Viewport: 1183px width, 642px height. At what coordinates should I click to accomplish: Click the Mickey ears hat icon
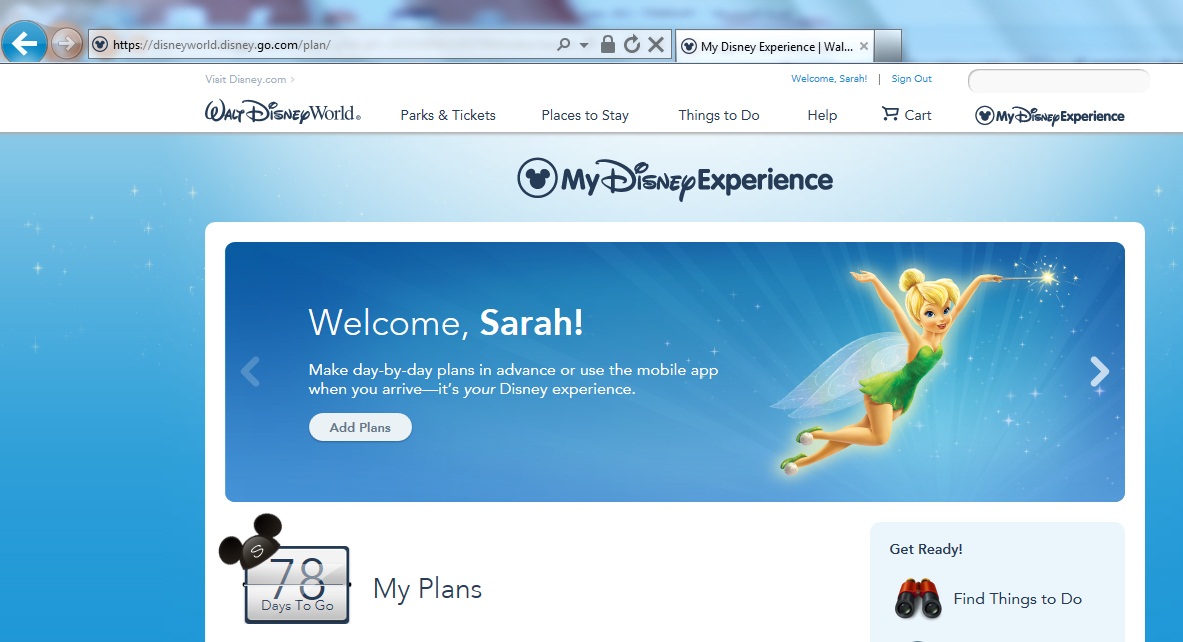[x=251, y=541]
